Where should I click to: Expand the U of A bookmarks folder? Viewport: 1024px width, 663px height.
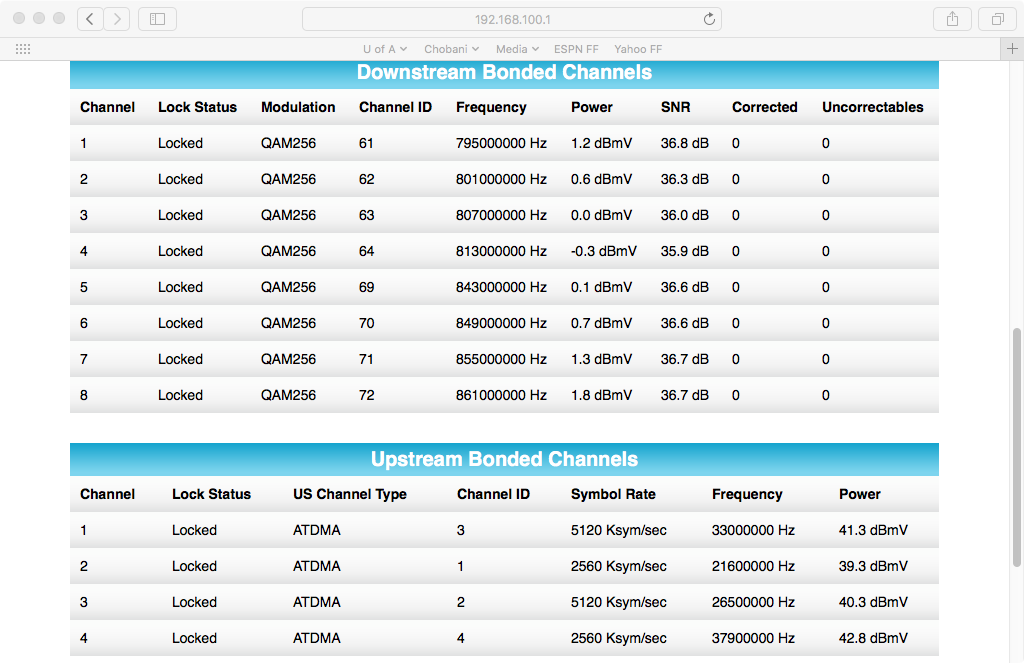[385, 49]
